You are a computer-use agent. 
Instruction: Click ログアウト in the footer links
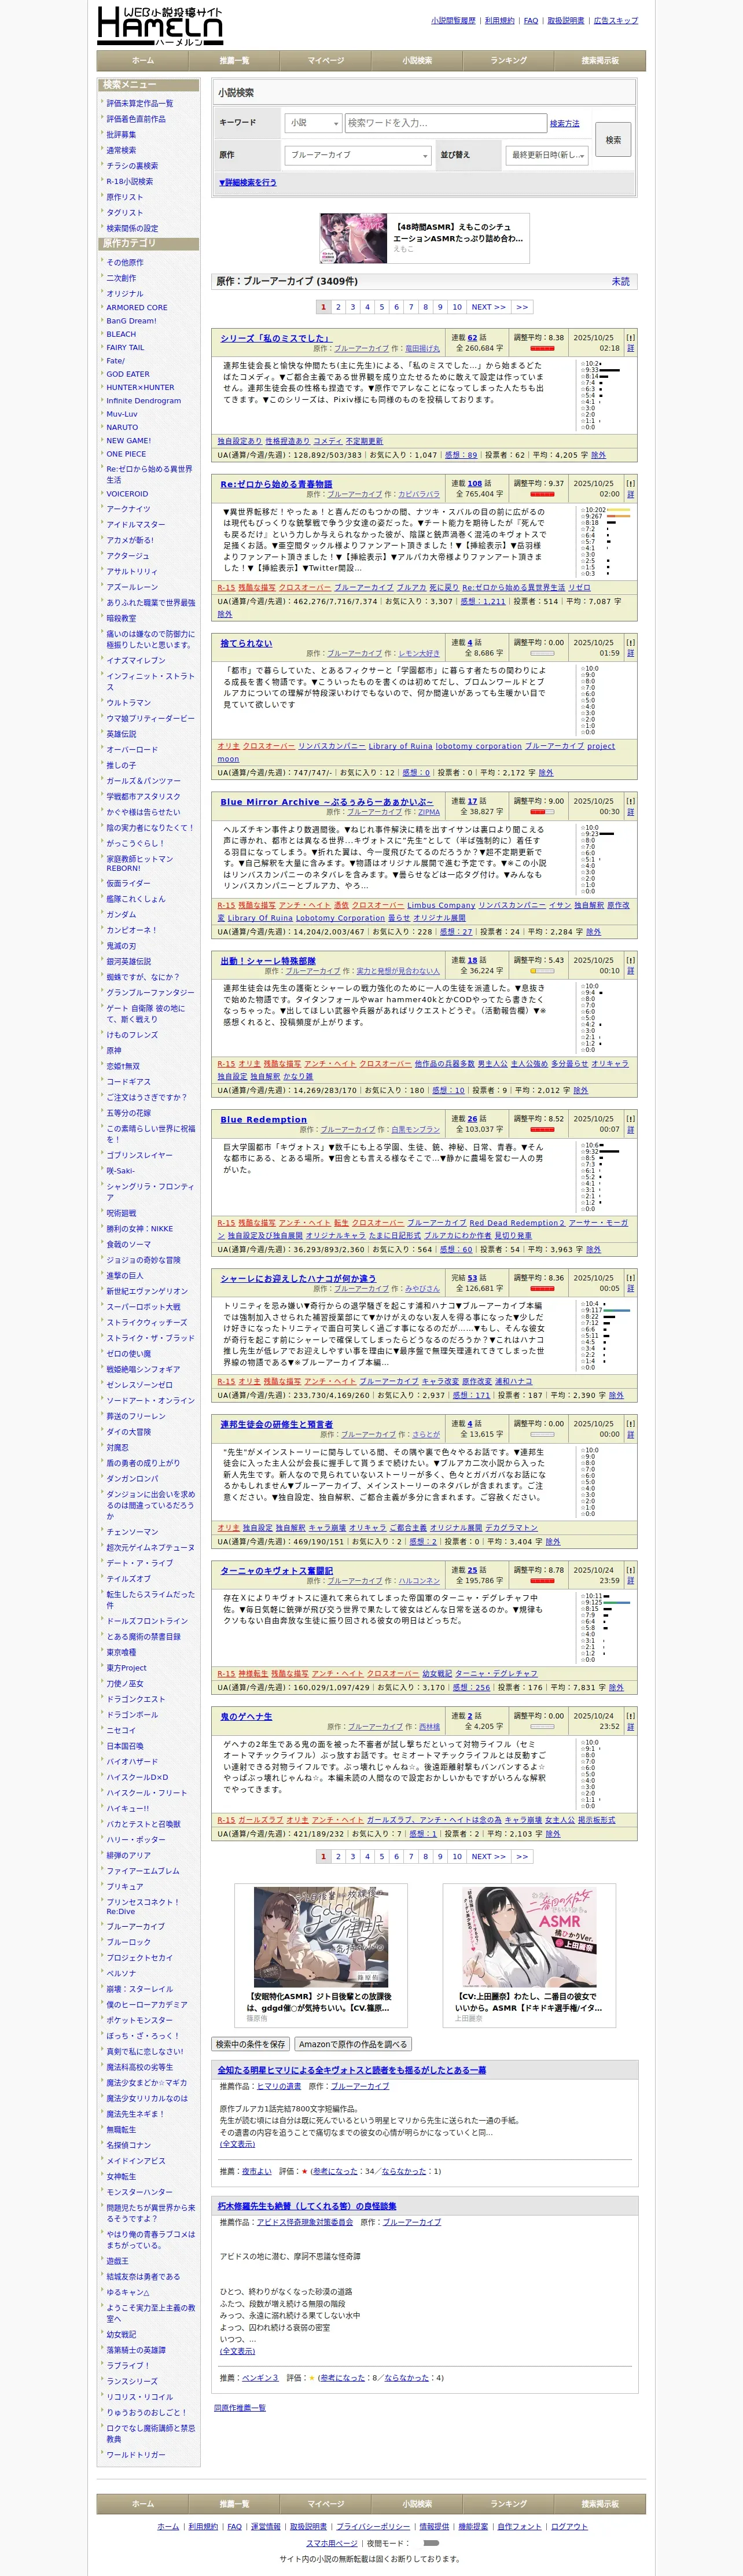[569, 2526]
